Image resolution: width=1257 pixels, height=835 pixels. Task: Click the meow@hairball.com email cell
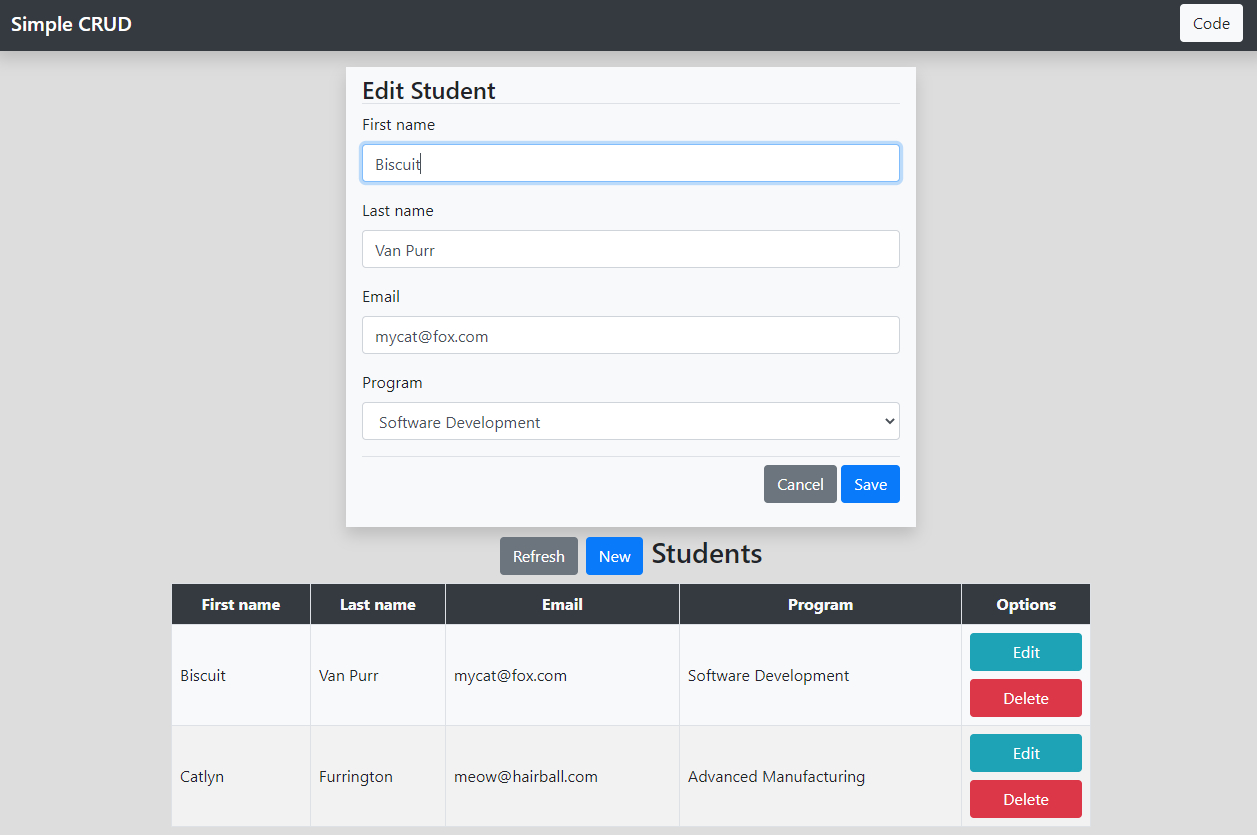pos(526,777)
